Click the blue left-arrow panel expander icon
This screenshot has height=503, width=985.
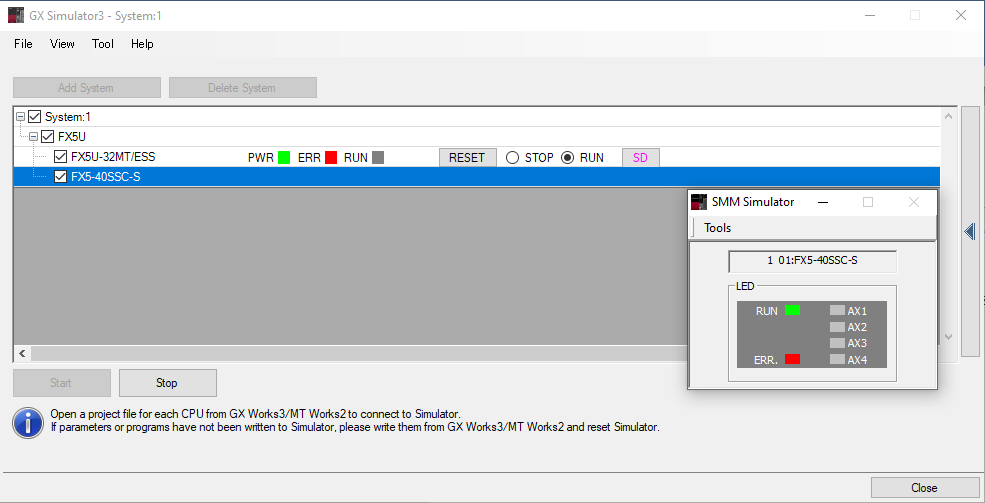coord(969,231)
